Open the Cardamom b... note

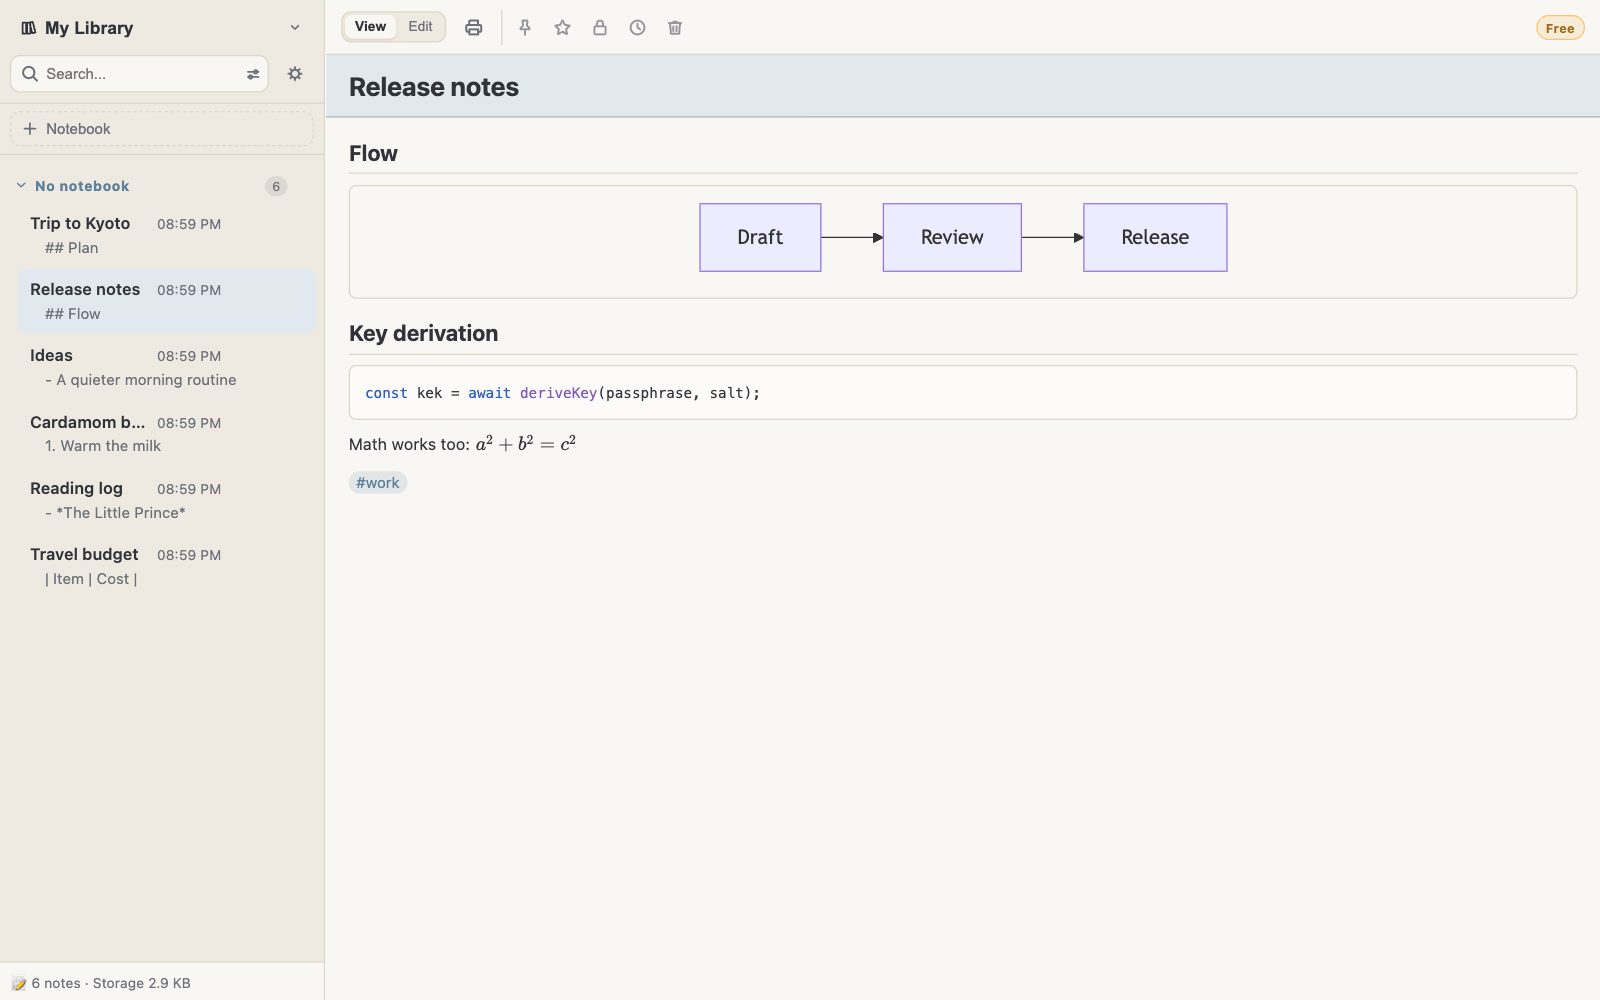pos(167,434)
